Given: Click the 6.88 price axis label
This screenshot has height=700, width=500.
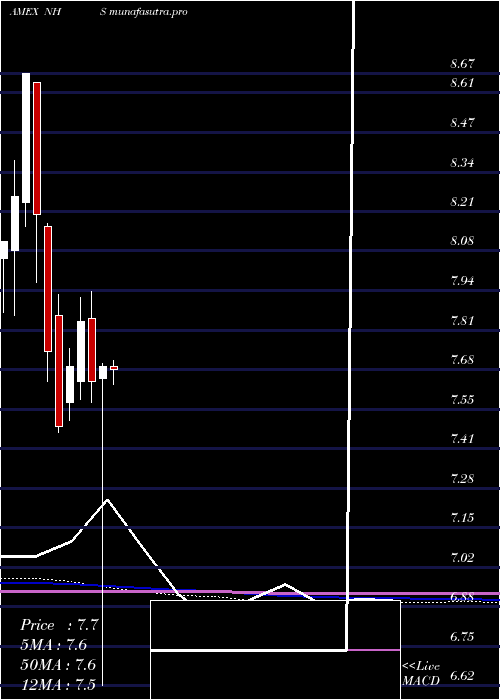Looking at the screenshot, I should tap(462, 597).
